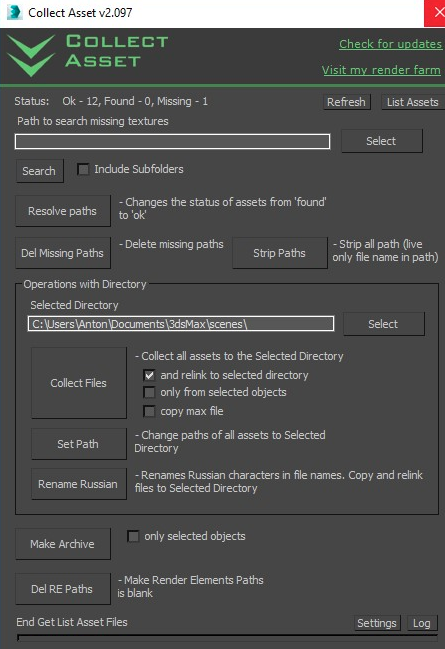Open the List Assets window
The image size is (445, 649).
pyautogui.click(x=412, y=102)
